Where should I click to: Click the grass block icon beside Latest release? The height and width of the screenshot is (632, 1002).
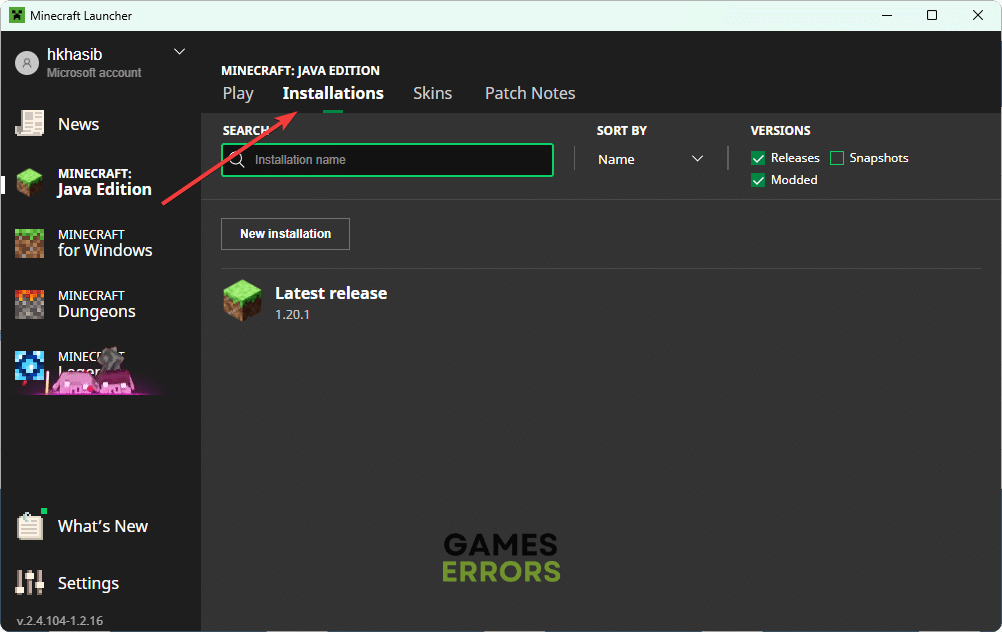click(242, 299)
